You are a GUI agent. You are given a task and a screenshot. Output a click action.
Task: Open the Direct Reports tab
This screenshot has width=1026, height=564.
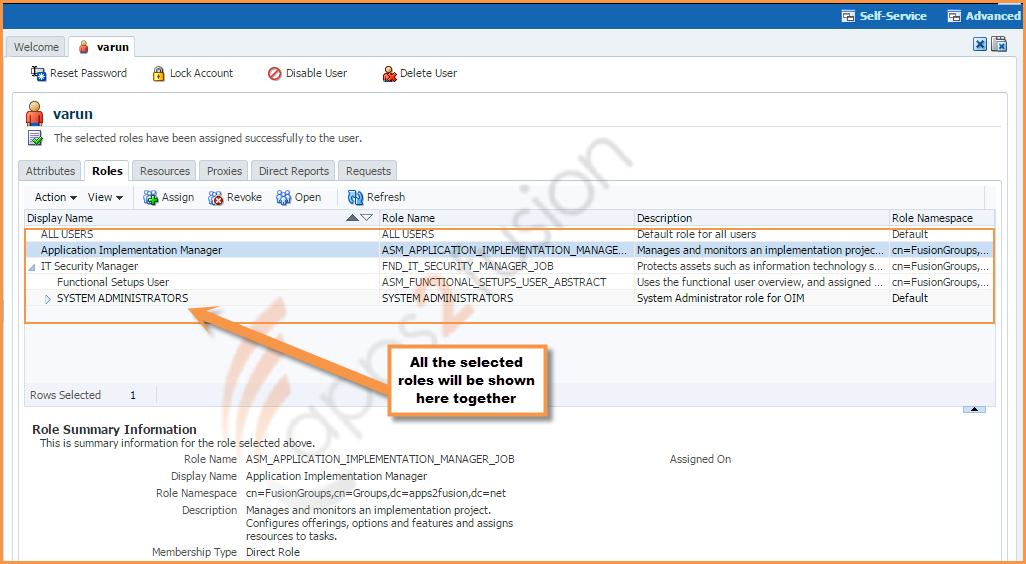pos(294,171)
